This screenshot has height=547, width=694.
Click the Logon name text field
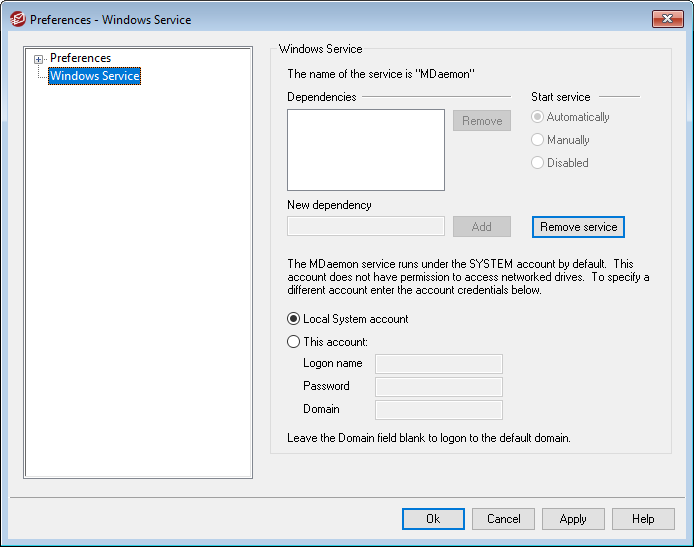[438, 364]
